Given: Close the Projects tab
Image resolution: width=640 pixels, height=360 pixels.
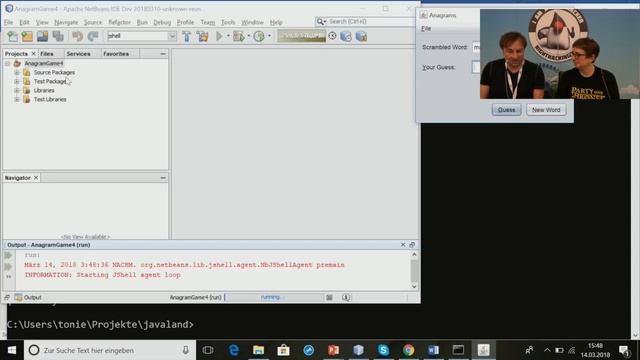Looking at the screenshot, I should point(33,54).
